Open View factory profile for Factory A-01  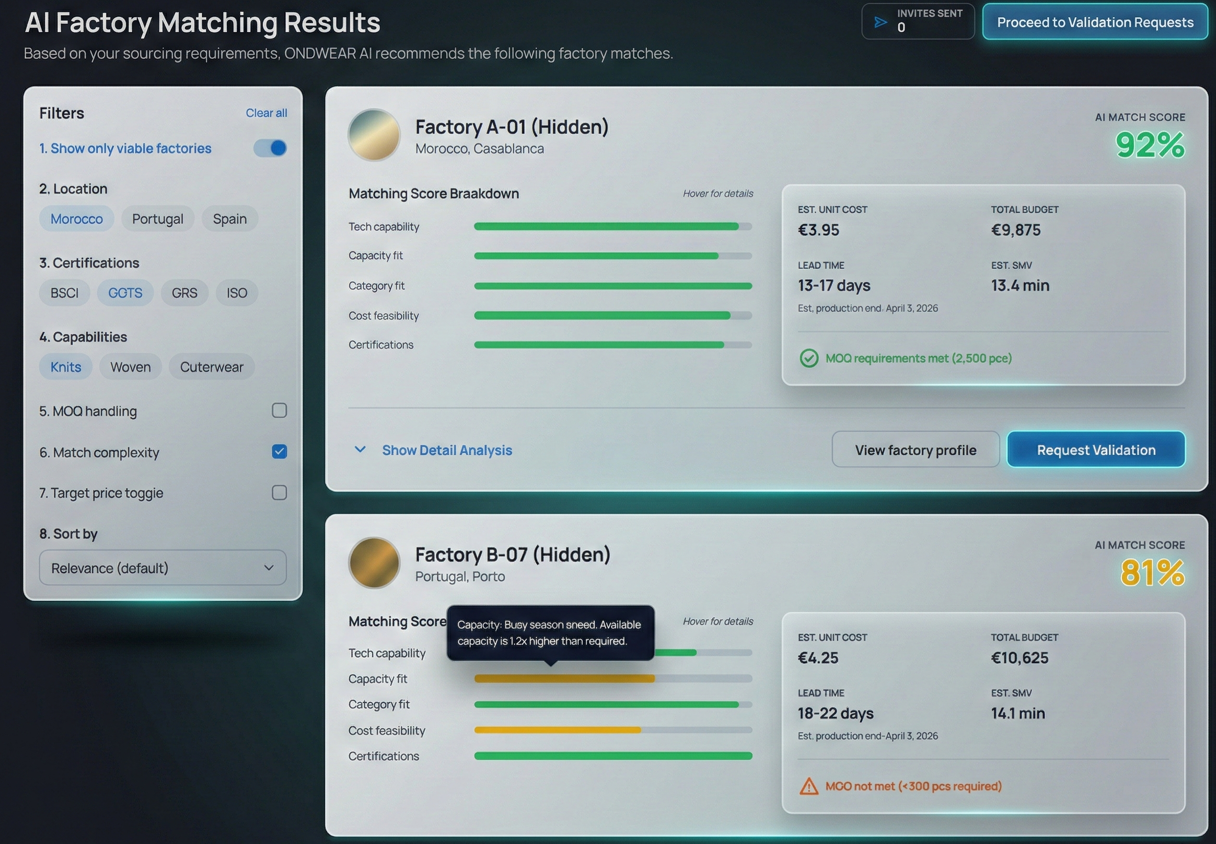915,450
